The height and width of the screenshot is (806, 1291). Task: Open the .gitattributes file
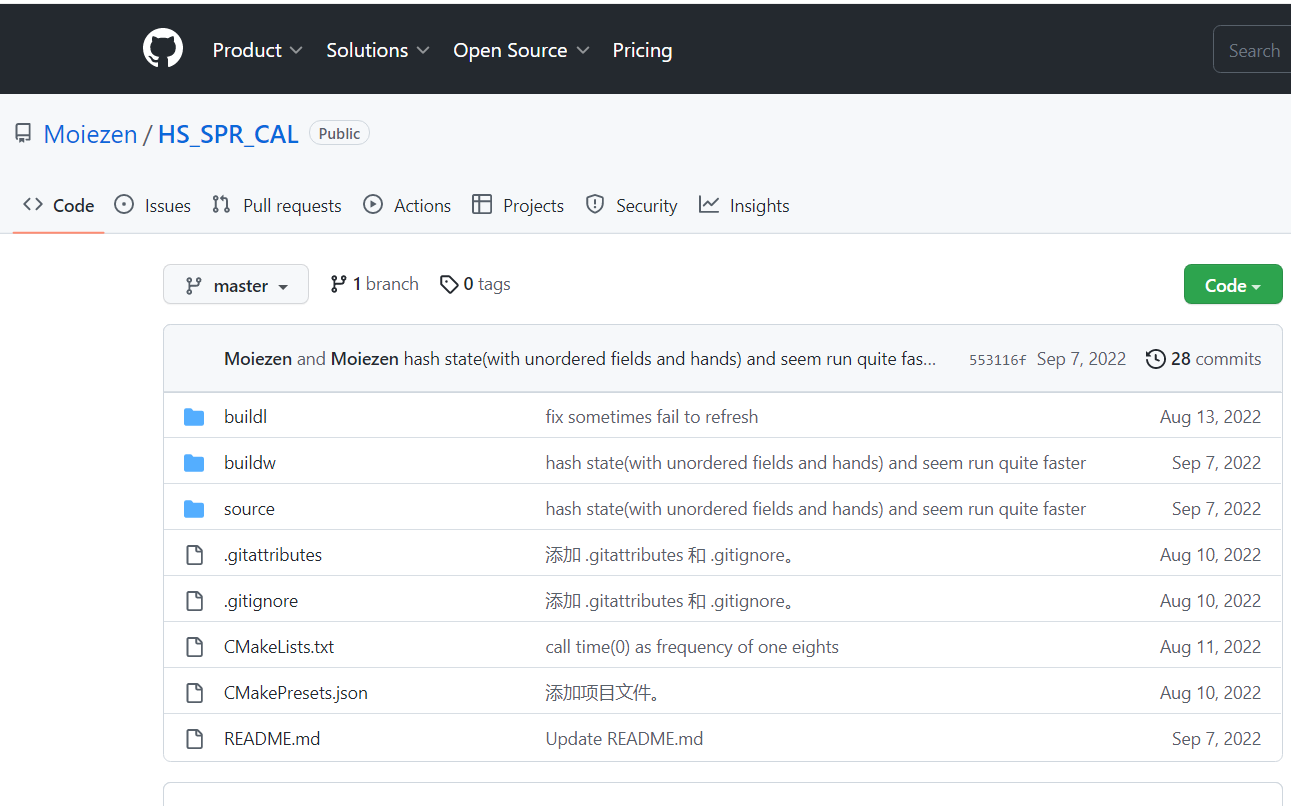coord(273,555)
